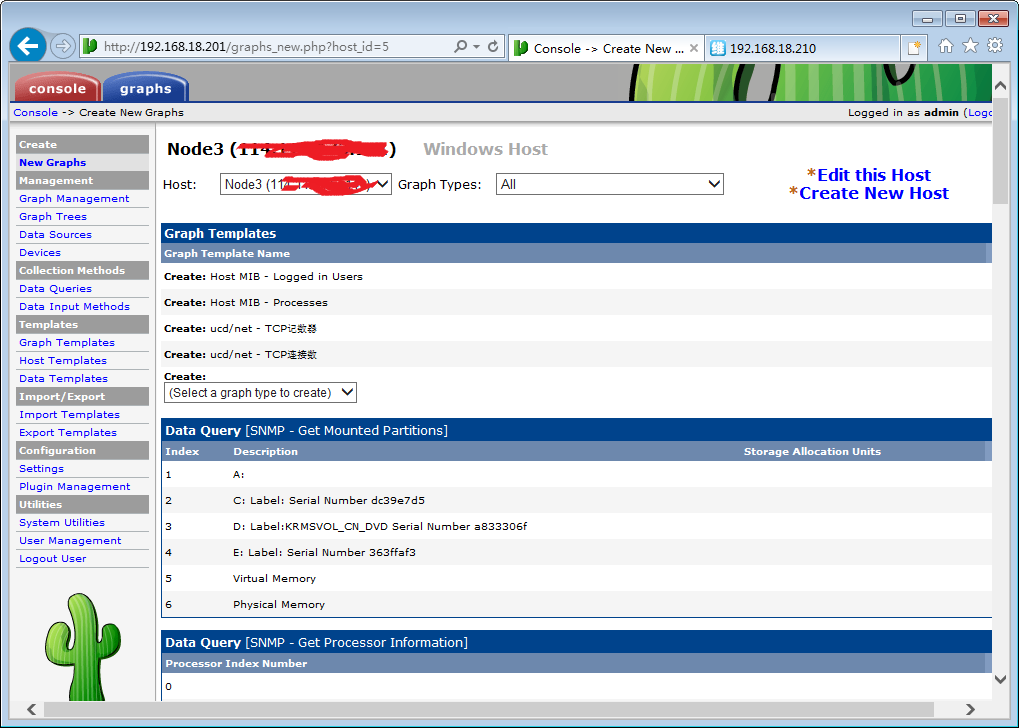
Task: Close the Console Create New tab
Action: coord(693,48)
